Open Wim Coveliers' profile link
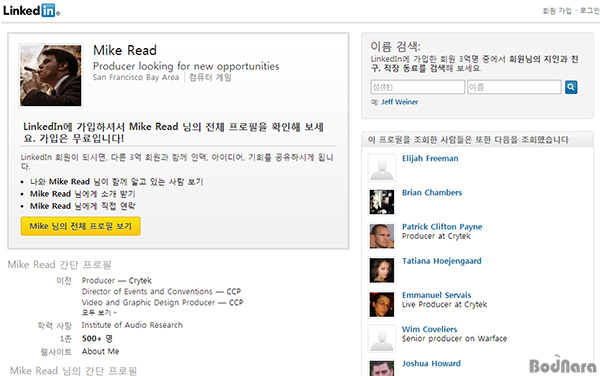Viewport: 600px width, 376px height. point(429,329)
